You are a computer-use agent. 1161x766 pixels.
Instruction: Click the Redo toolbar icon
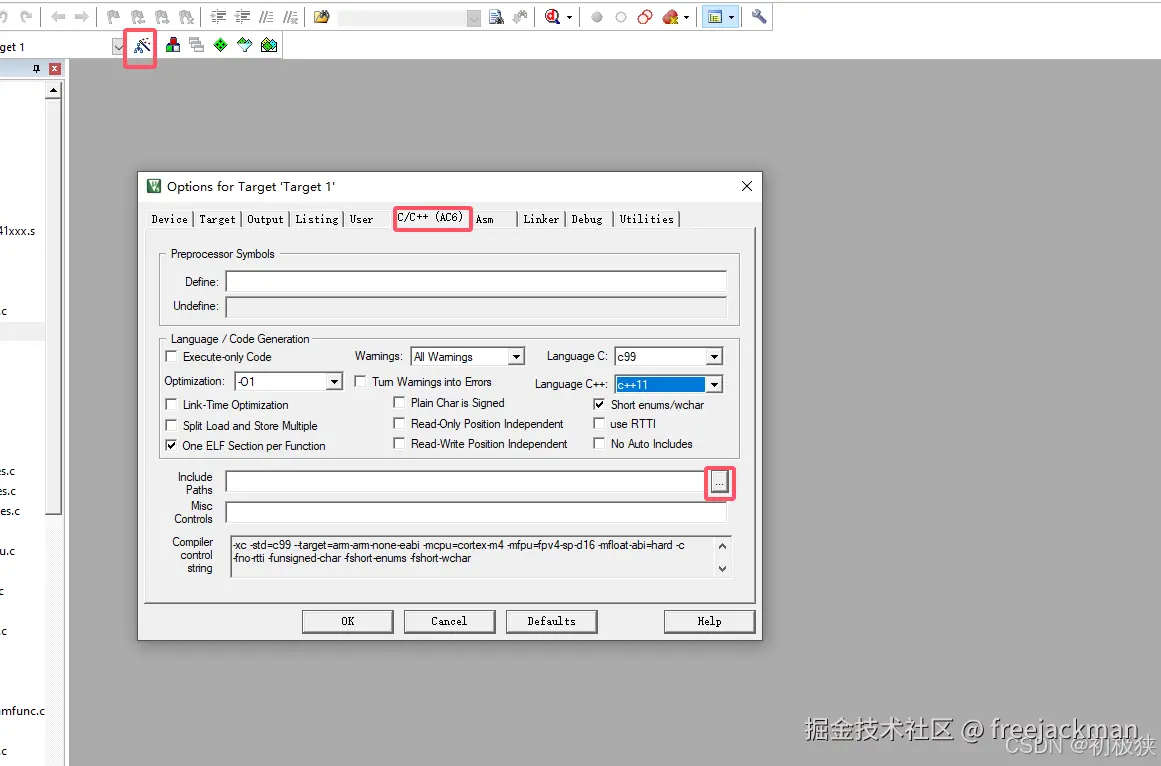coord(27,16)
